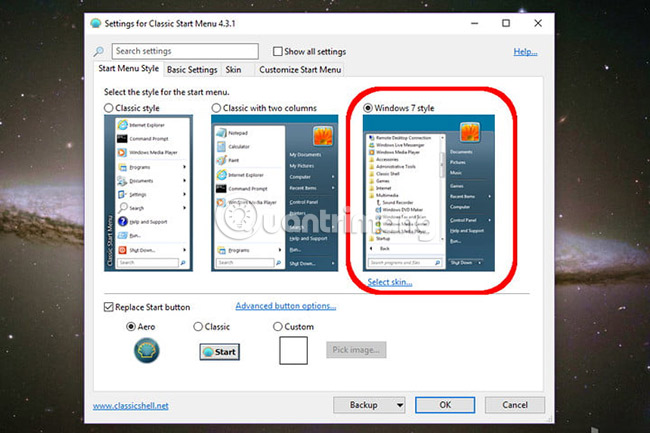Click the disabled Pick image button
Image resolution: width=650 pixels, height=433 pixels.
[x=356, y=350]
